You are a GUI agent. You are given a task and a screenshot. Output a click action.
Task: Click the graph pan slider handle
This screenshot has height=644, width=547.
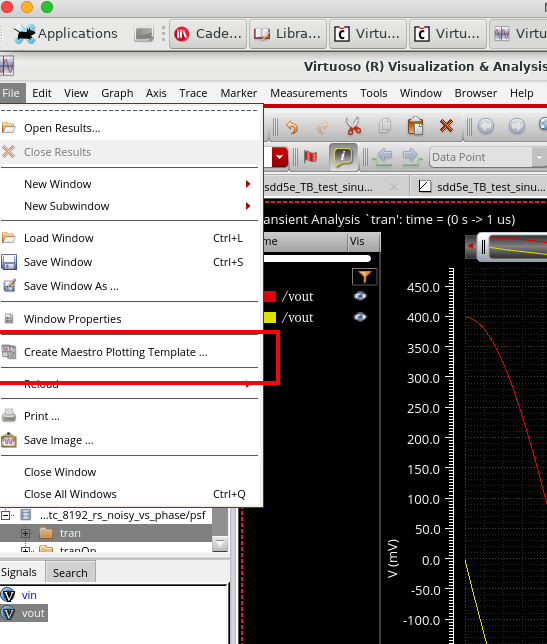tap(483, 247)
